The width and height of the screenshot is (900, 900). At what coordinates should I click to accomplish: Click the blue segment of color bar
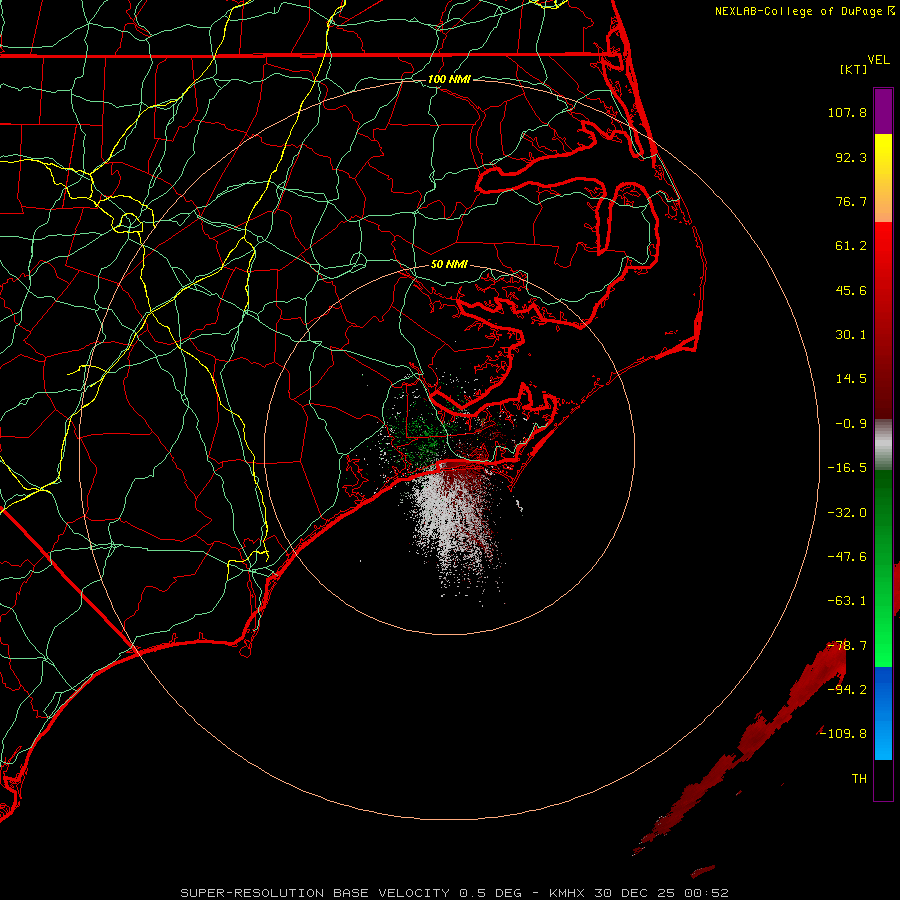click(883, 713)
